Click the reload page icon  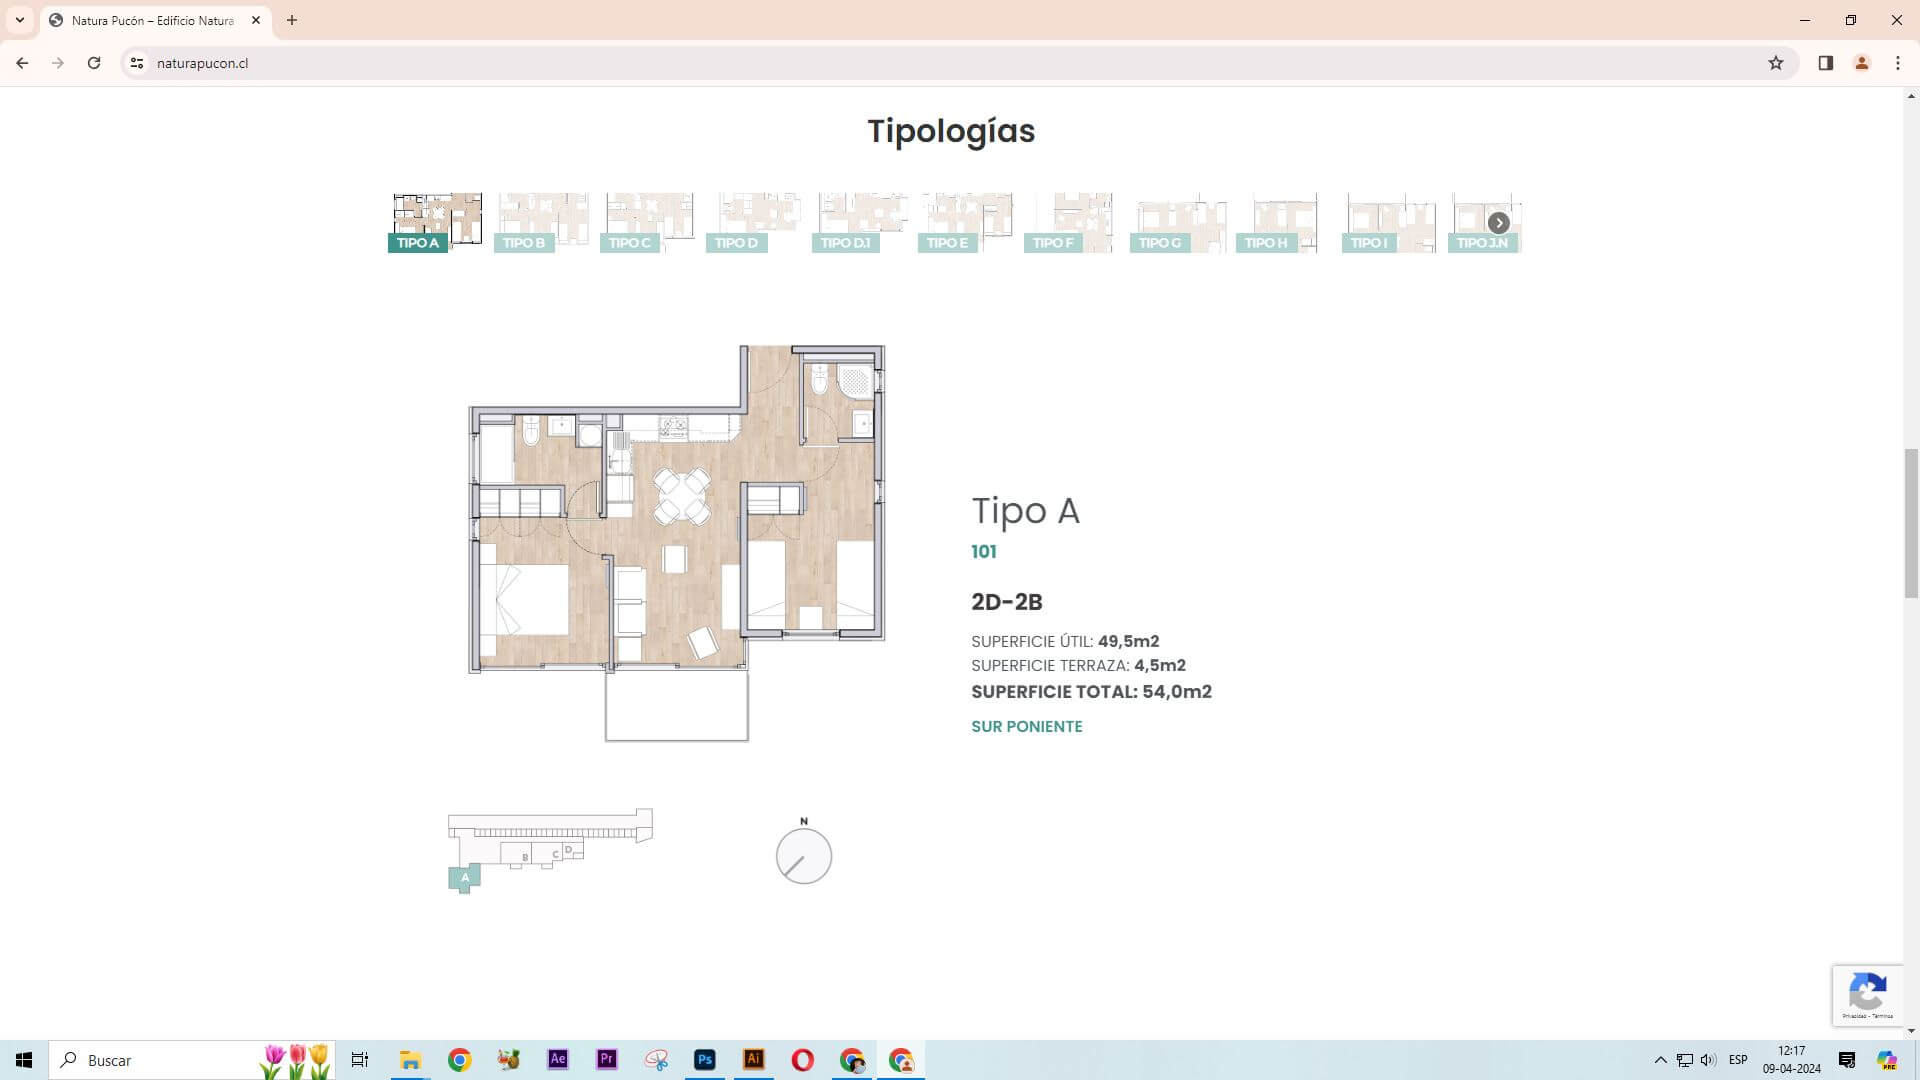coord(94,63)
